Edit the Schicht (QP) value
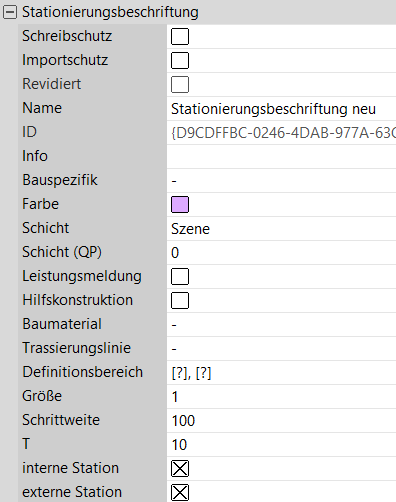396x502 pixels. pyautogui.click(x=281, y=253)
